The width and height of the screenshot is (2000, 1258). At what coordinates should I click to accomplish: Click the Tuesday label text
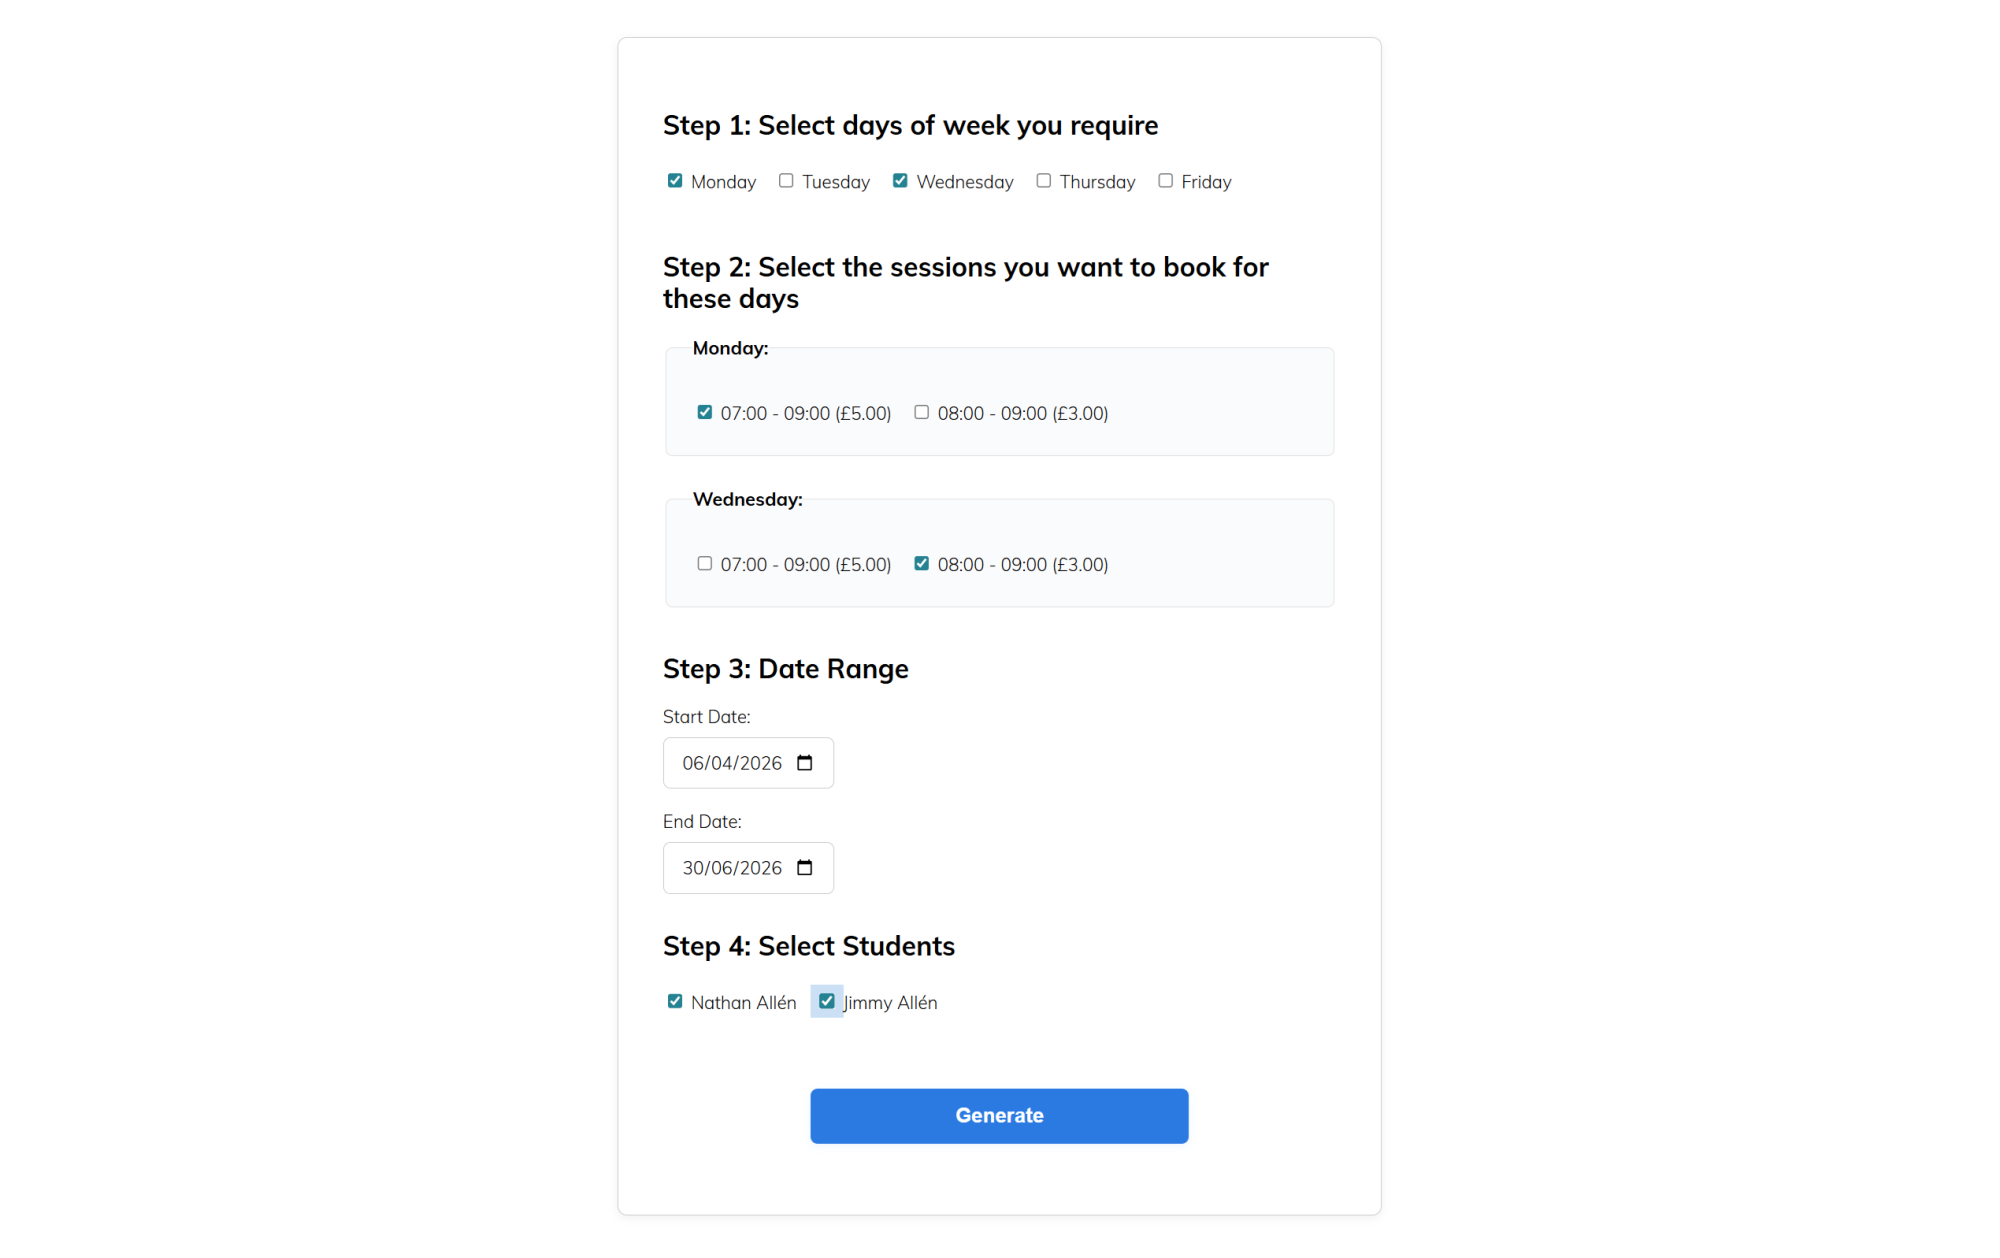(x=835, y=182)
